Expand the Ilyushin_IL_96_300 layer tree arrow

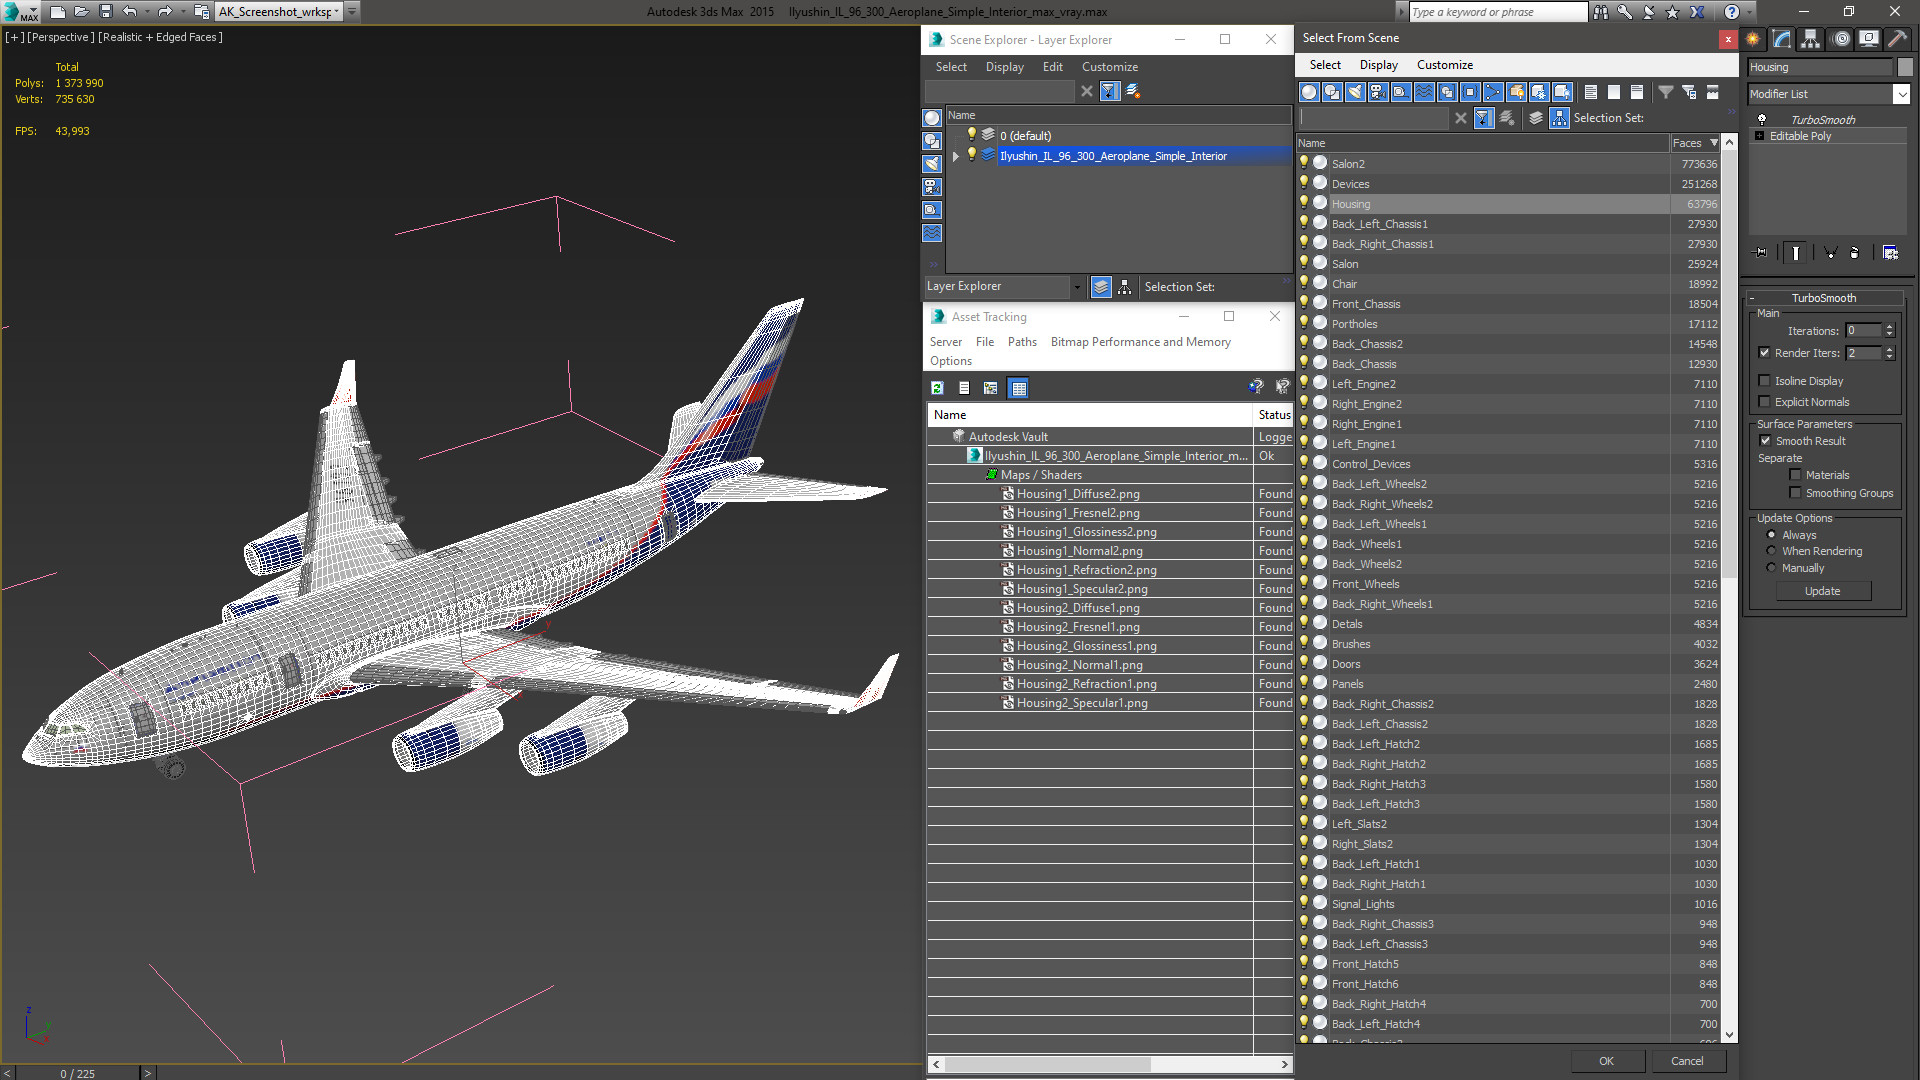coord(956,156)
